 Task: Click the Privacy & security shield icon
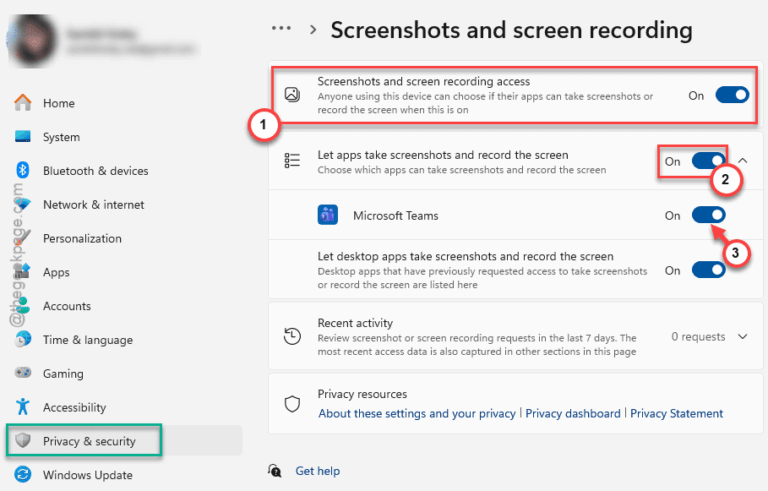pyautogui.click(x=23, y=441)
